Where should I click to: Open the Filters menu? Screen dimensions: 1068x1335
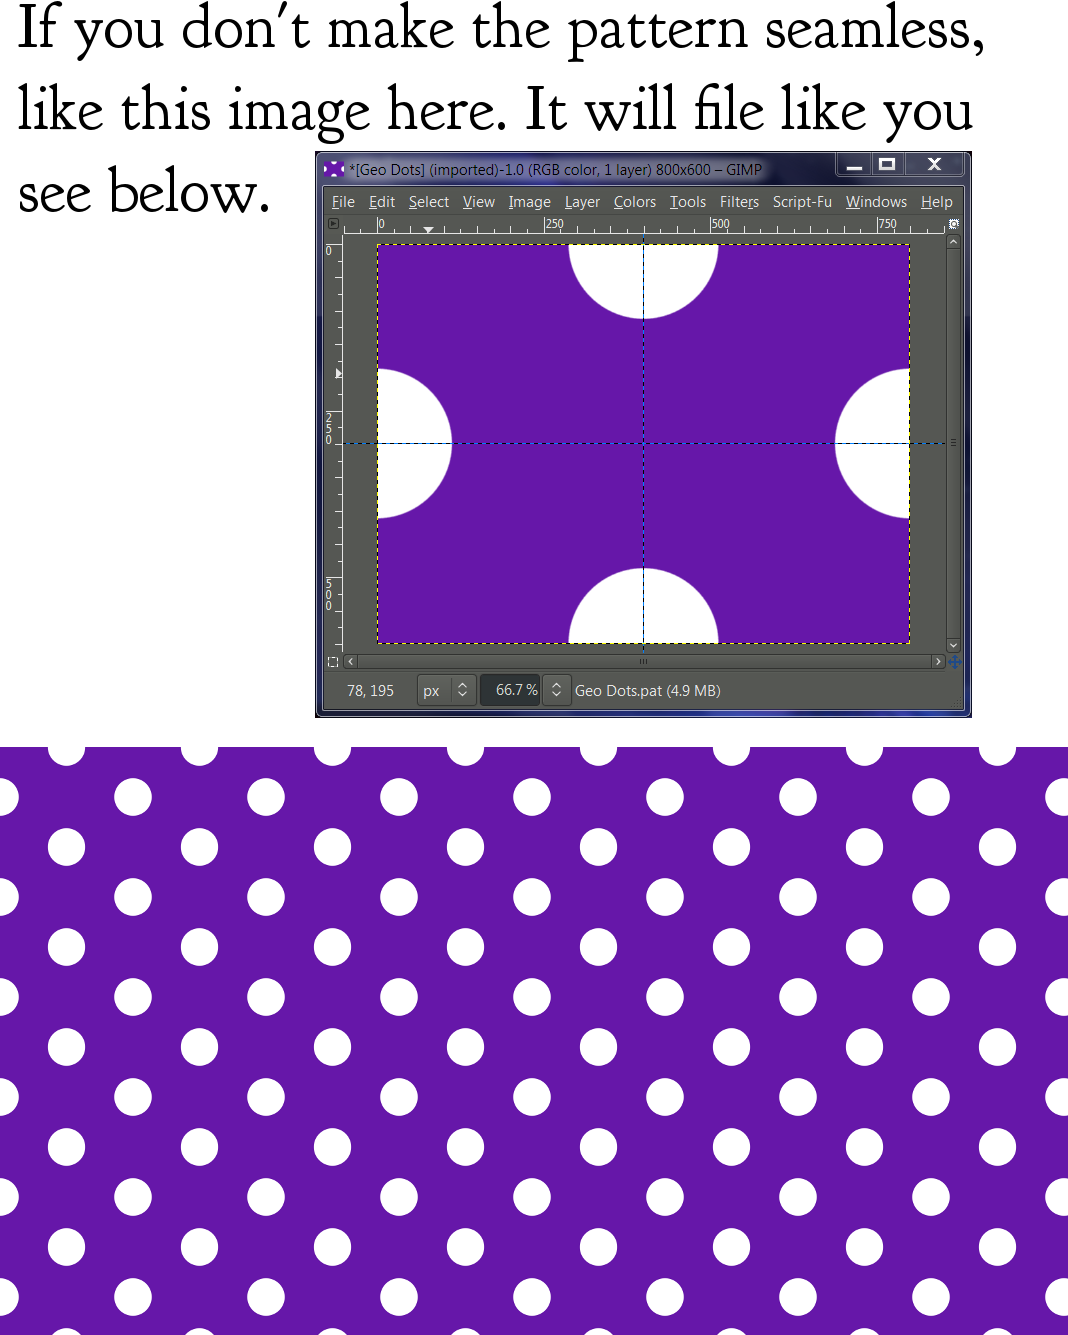(739, 201)
